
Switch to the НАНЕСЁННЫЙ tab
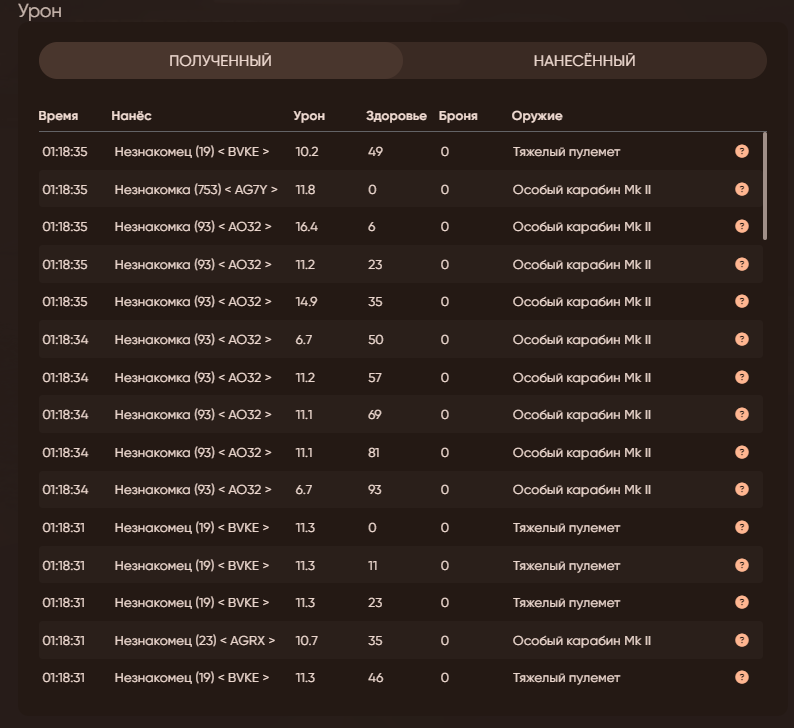click(x=584, y=61)
